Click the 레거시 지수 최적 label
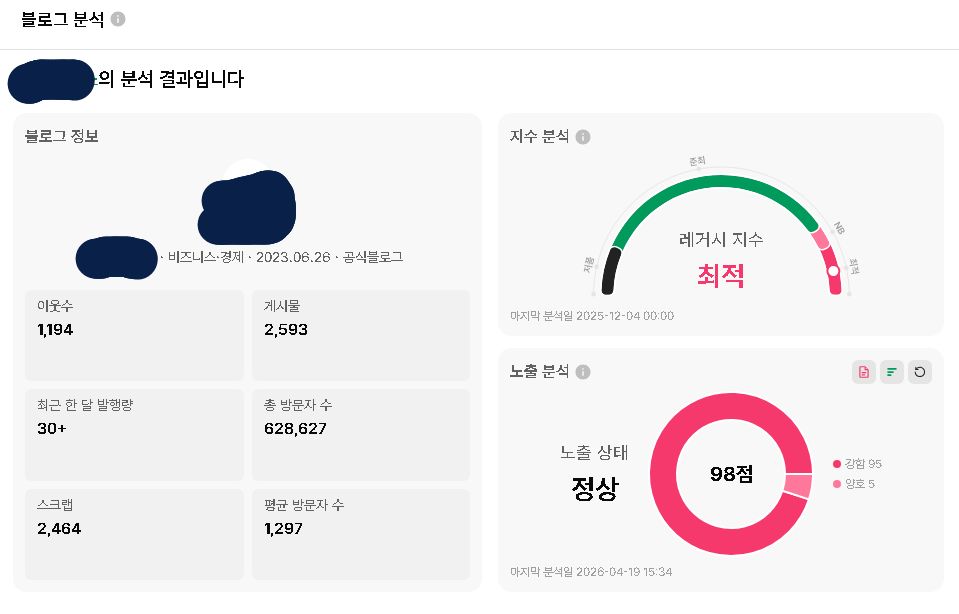This screenshot has width=959, height=614. tap(721, 274)
